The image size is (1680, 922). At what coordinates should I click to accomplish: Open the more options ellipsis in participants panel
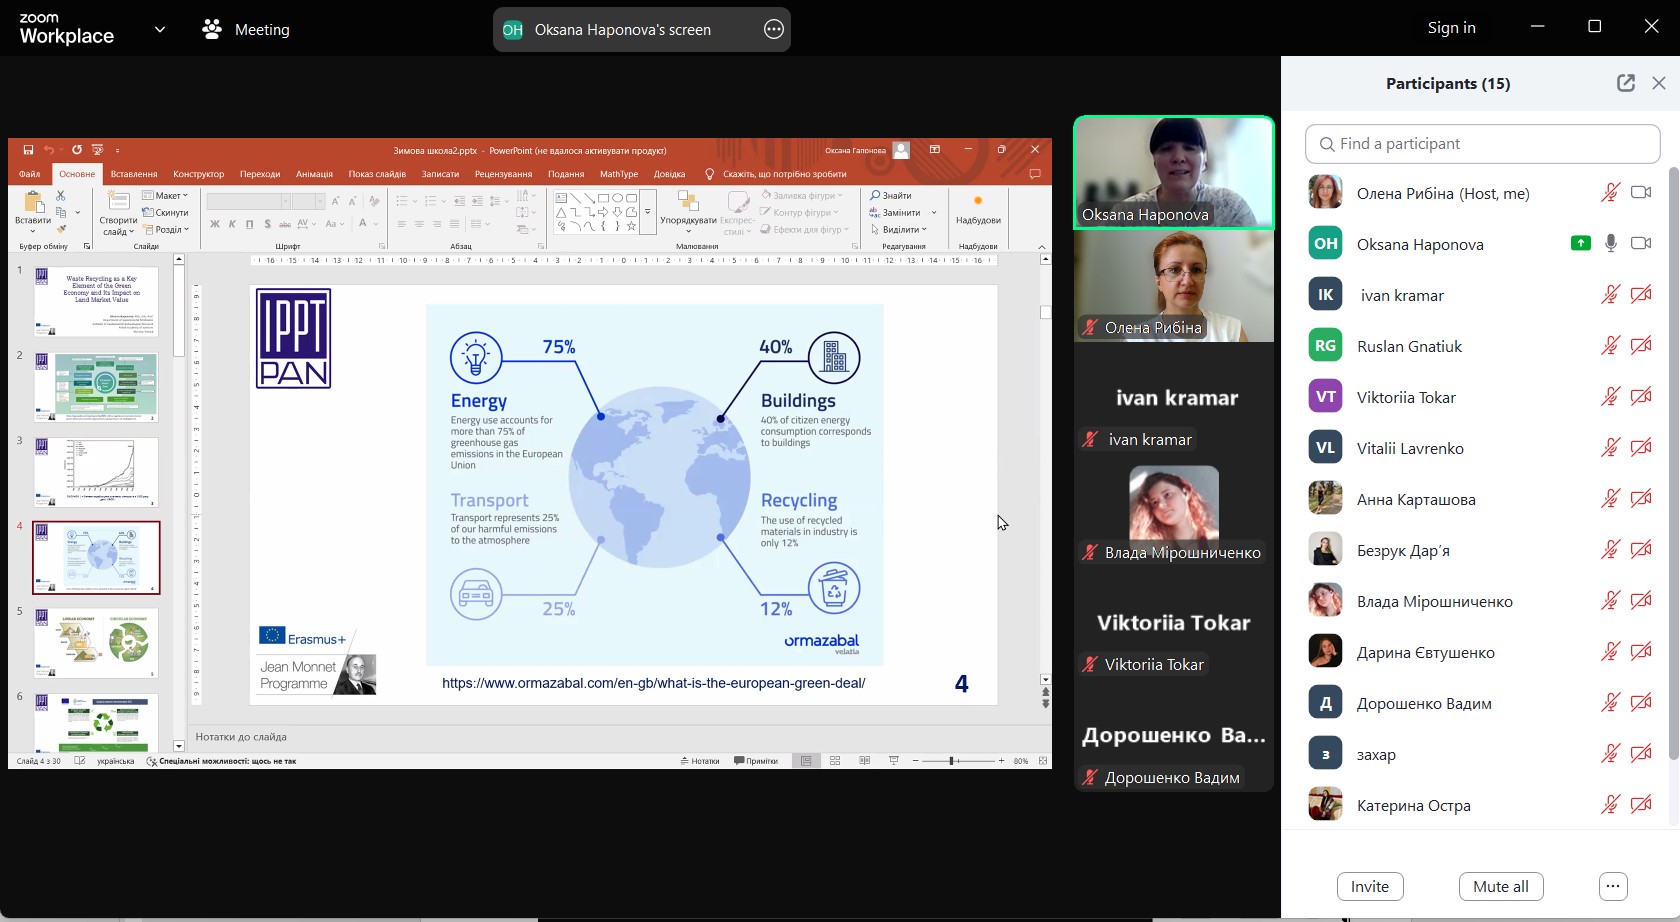pyautogui.click(x=1612, y=887)
